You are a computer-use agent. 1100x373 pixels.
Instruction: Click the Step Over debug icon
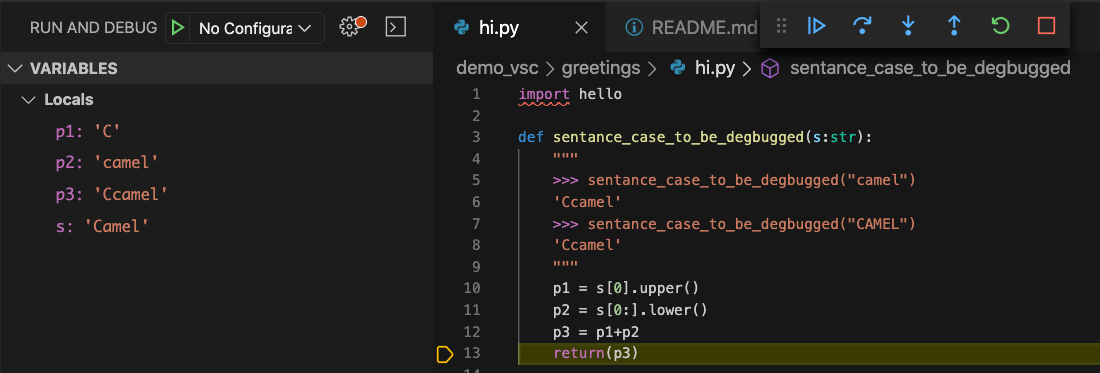[862, 26]
